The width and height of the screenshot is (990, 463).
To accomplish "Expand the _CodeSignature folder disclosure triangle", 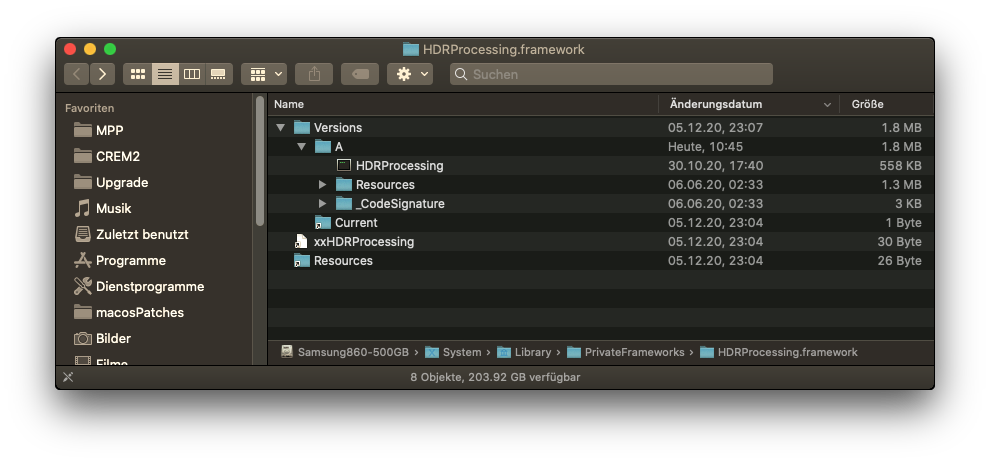I will pyautogui.click(x=322, y=204).
